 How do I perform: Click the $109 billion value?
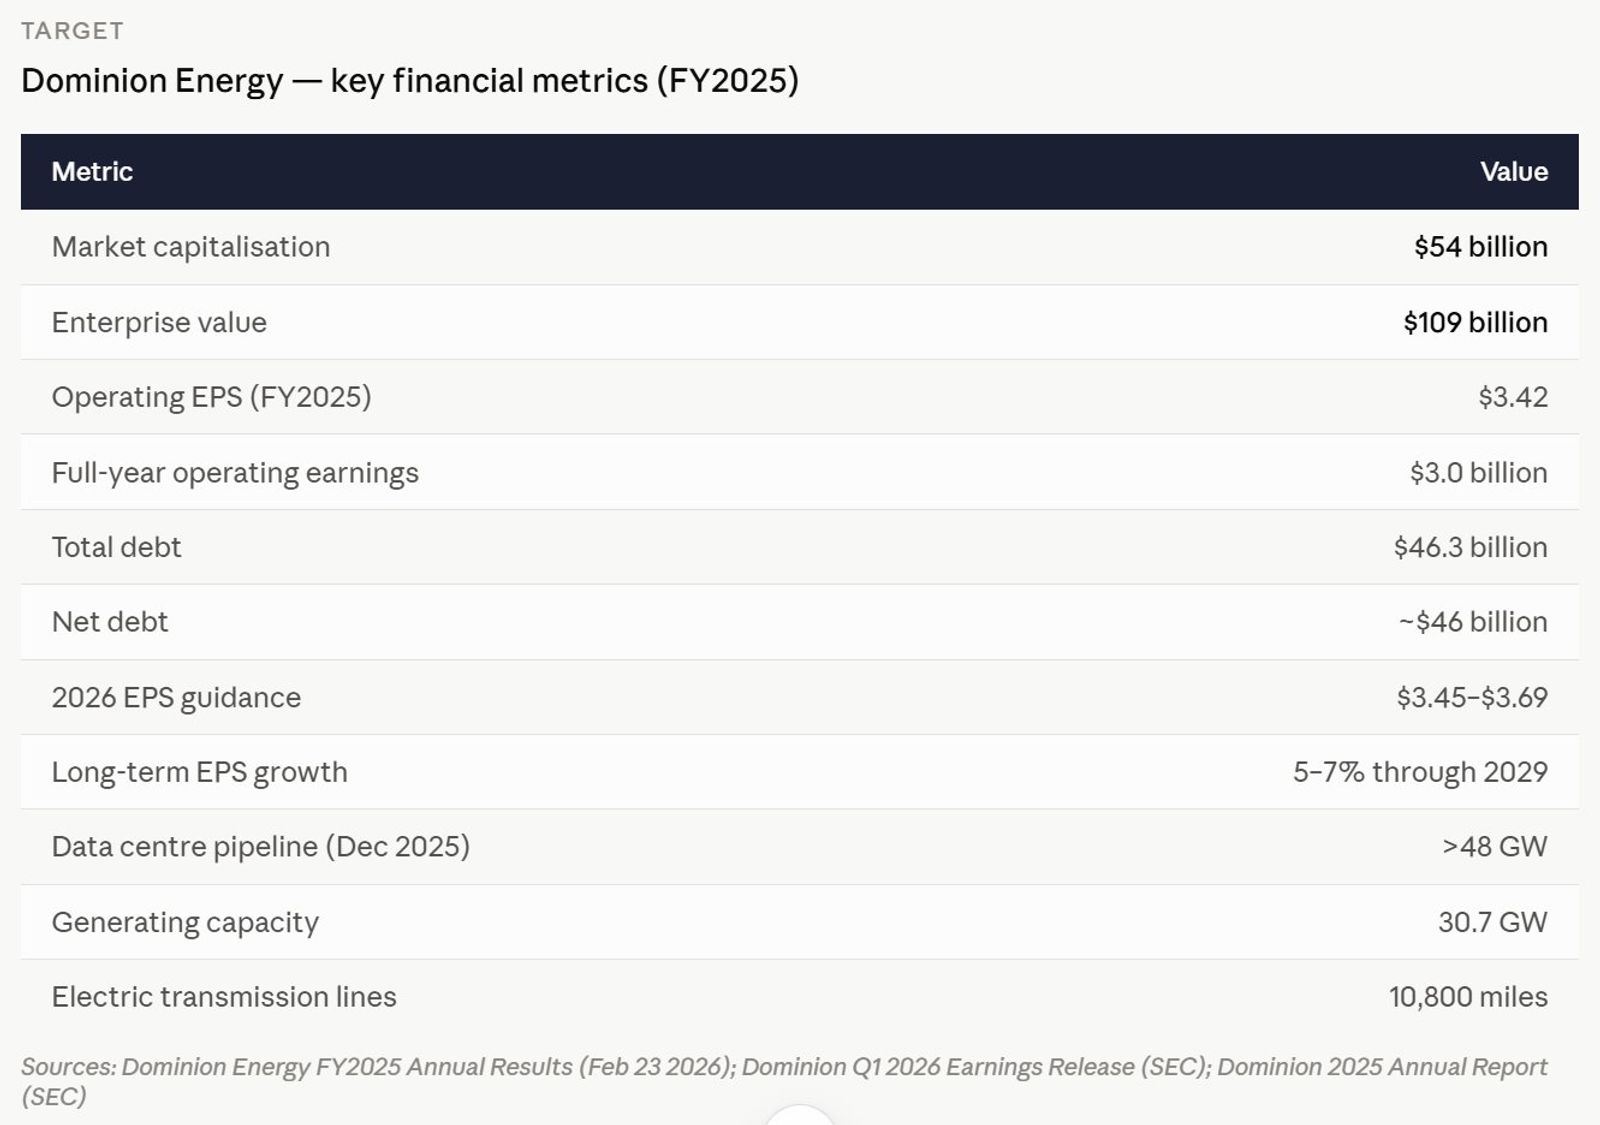click(1476, 322)
